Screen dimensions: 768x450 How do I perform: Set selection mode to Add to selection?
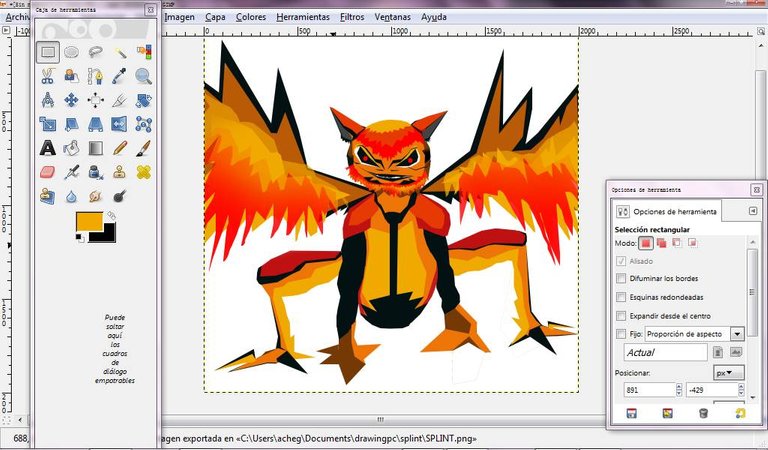point(661,243)
